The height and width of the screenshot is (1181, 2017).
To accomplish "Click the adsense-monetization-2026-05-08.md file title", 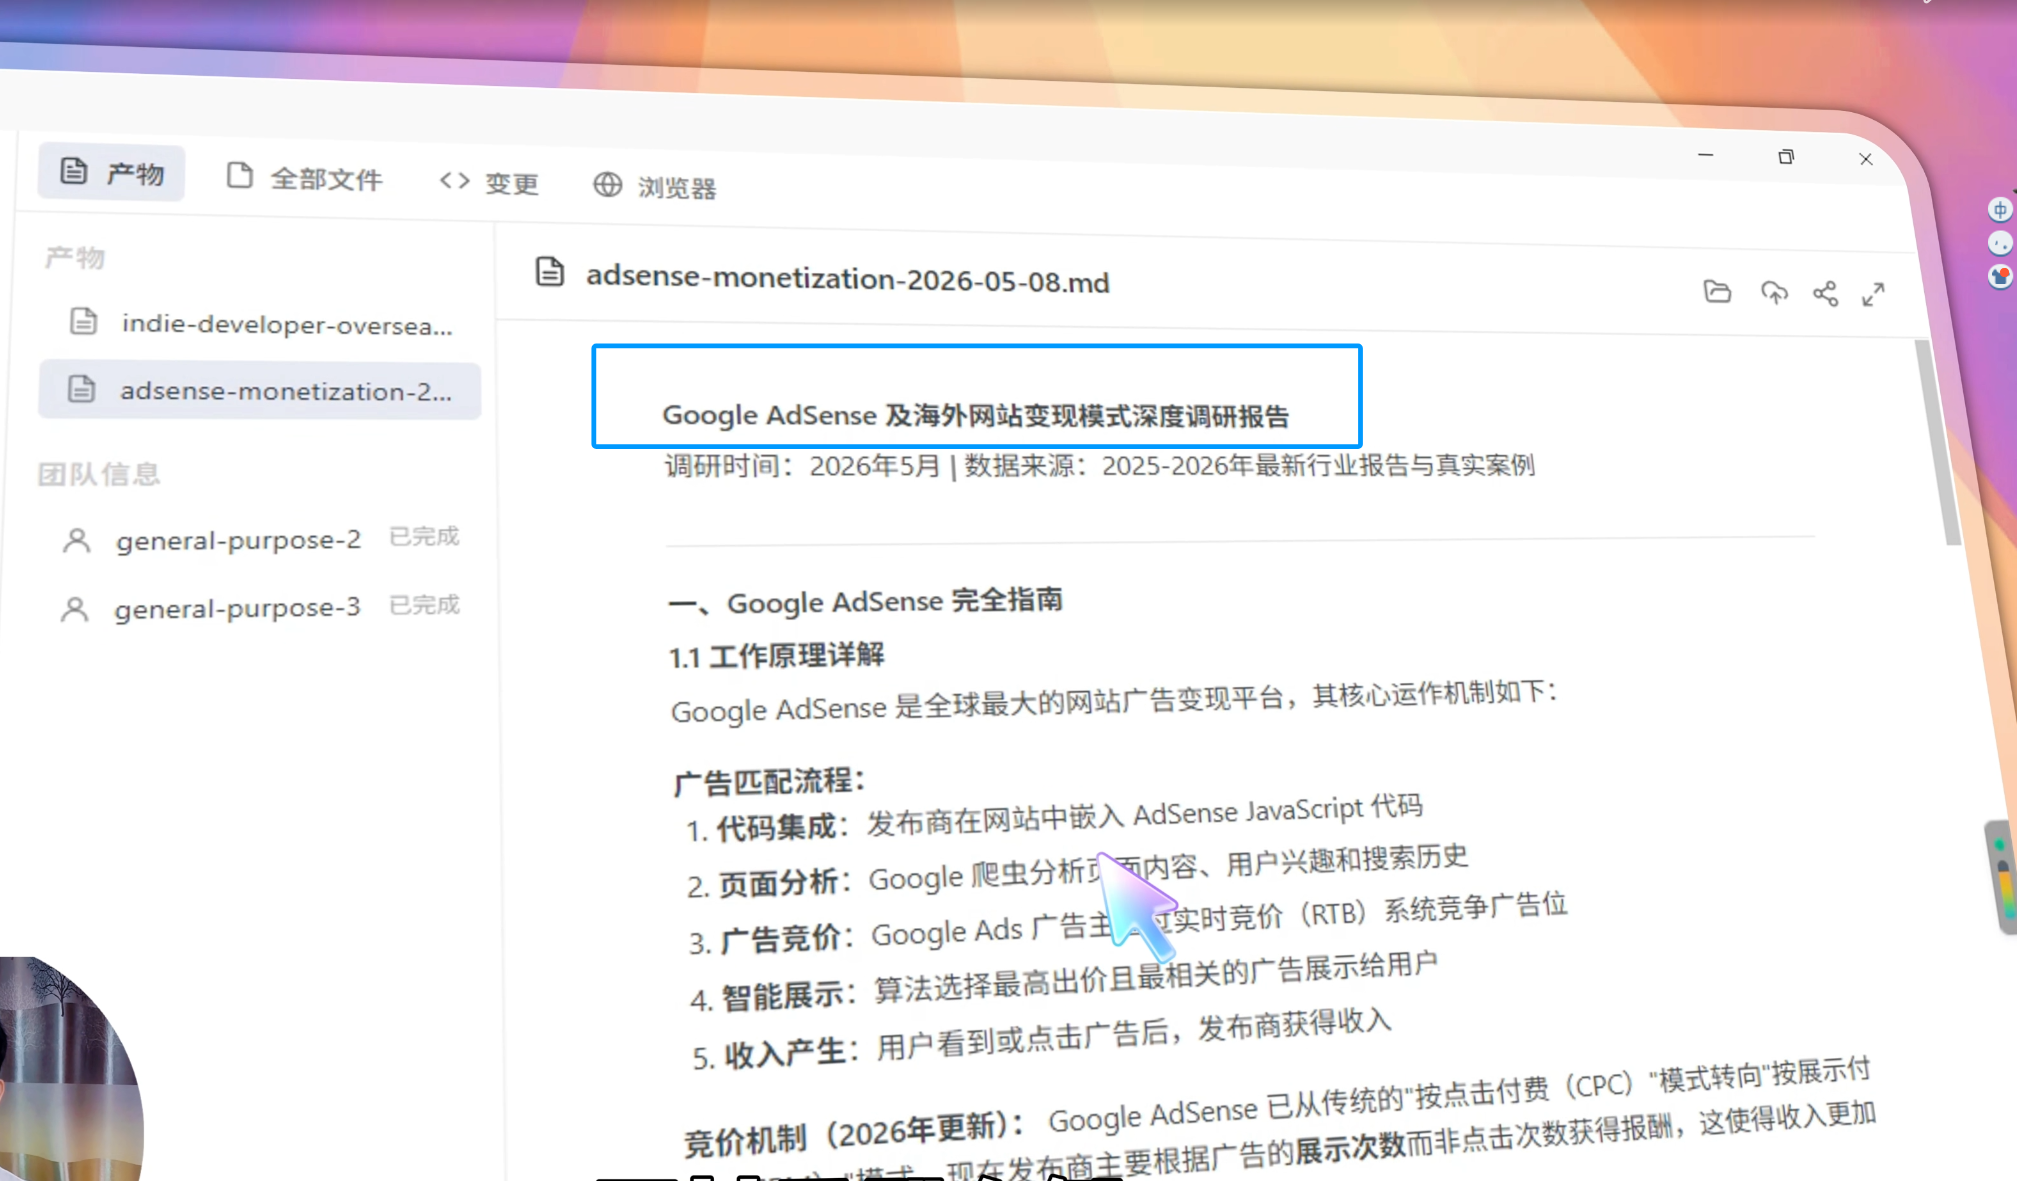I will [x=847, y=279].
